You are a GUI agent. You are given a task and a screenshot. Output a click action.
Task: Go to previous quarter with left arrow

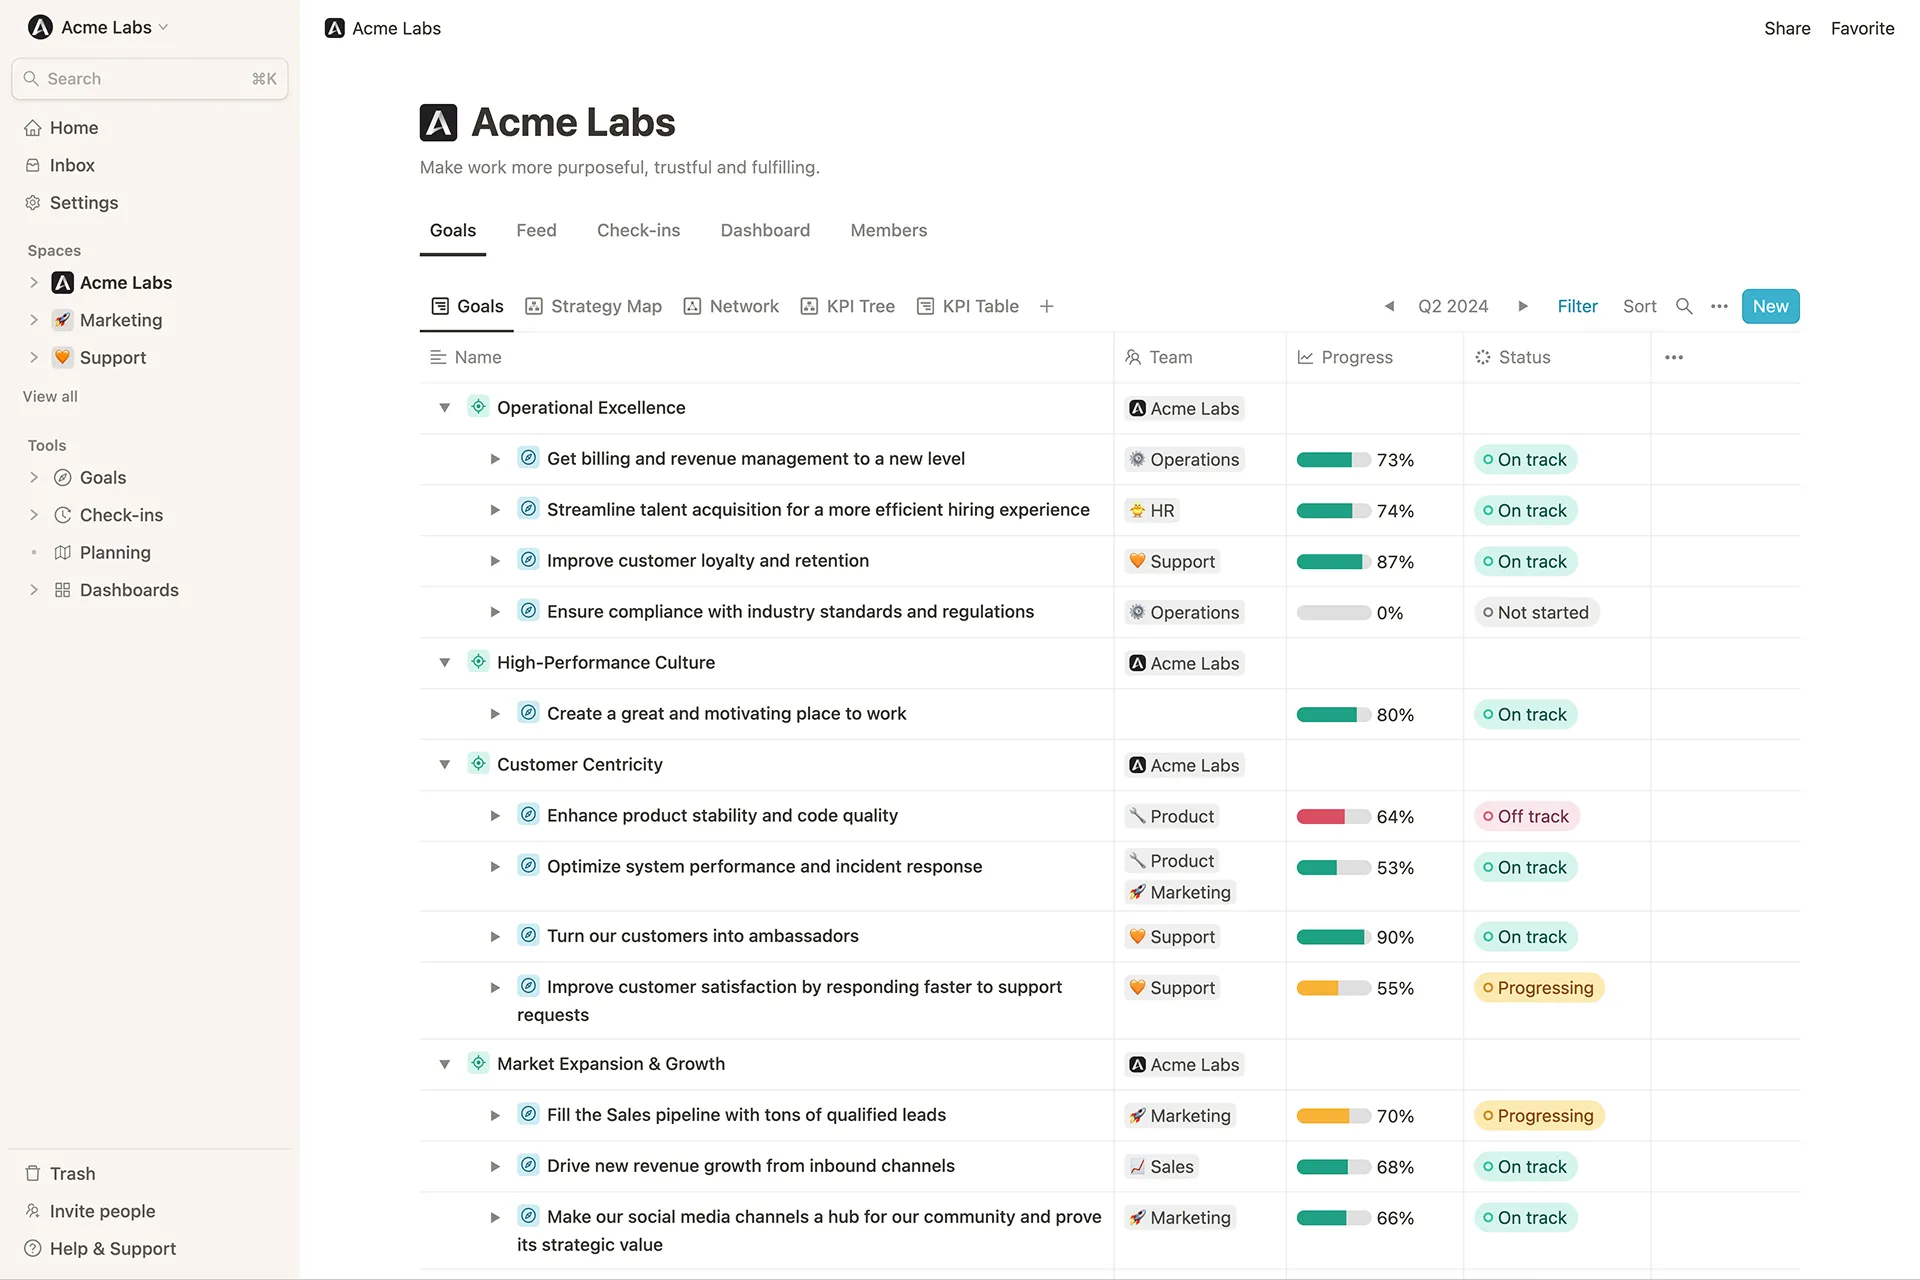pyautogui.click(x=1389, y=306)
